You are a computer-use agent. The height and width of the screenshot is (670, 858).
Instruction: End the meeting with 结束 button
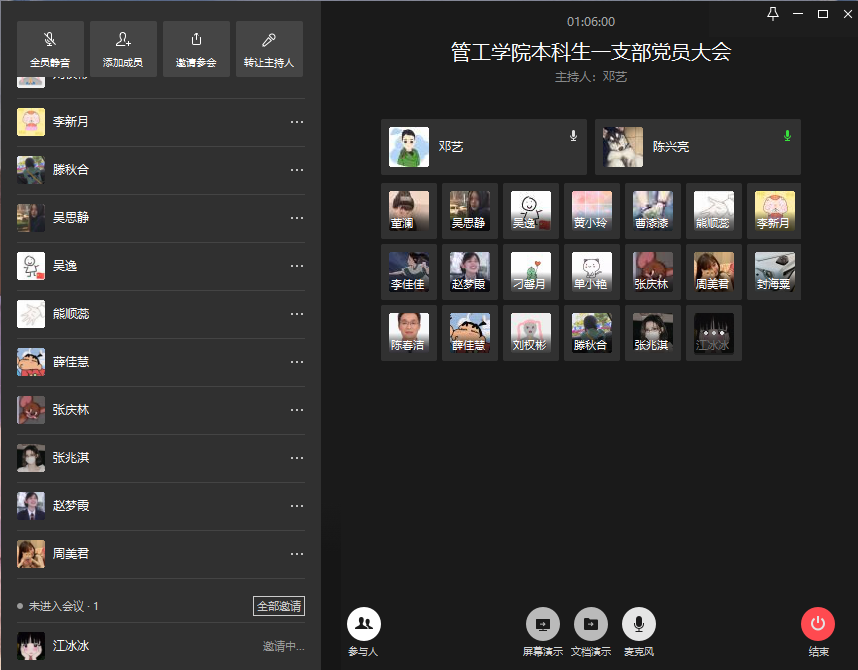(x=818, y=624)
